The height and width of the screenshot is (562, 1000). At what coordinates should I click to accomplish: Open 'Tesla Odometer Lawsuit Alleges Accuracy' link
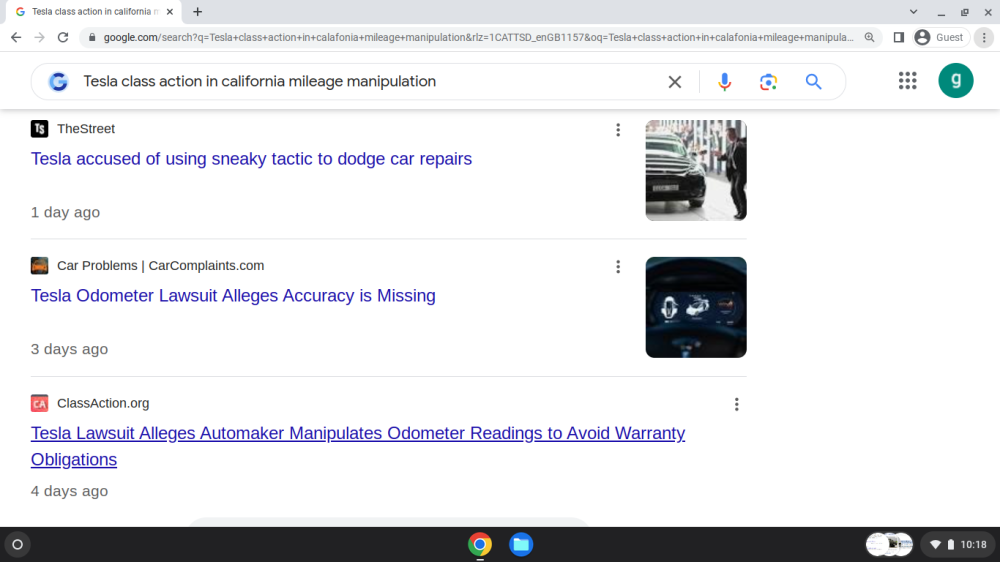coord(233,295)
